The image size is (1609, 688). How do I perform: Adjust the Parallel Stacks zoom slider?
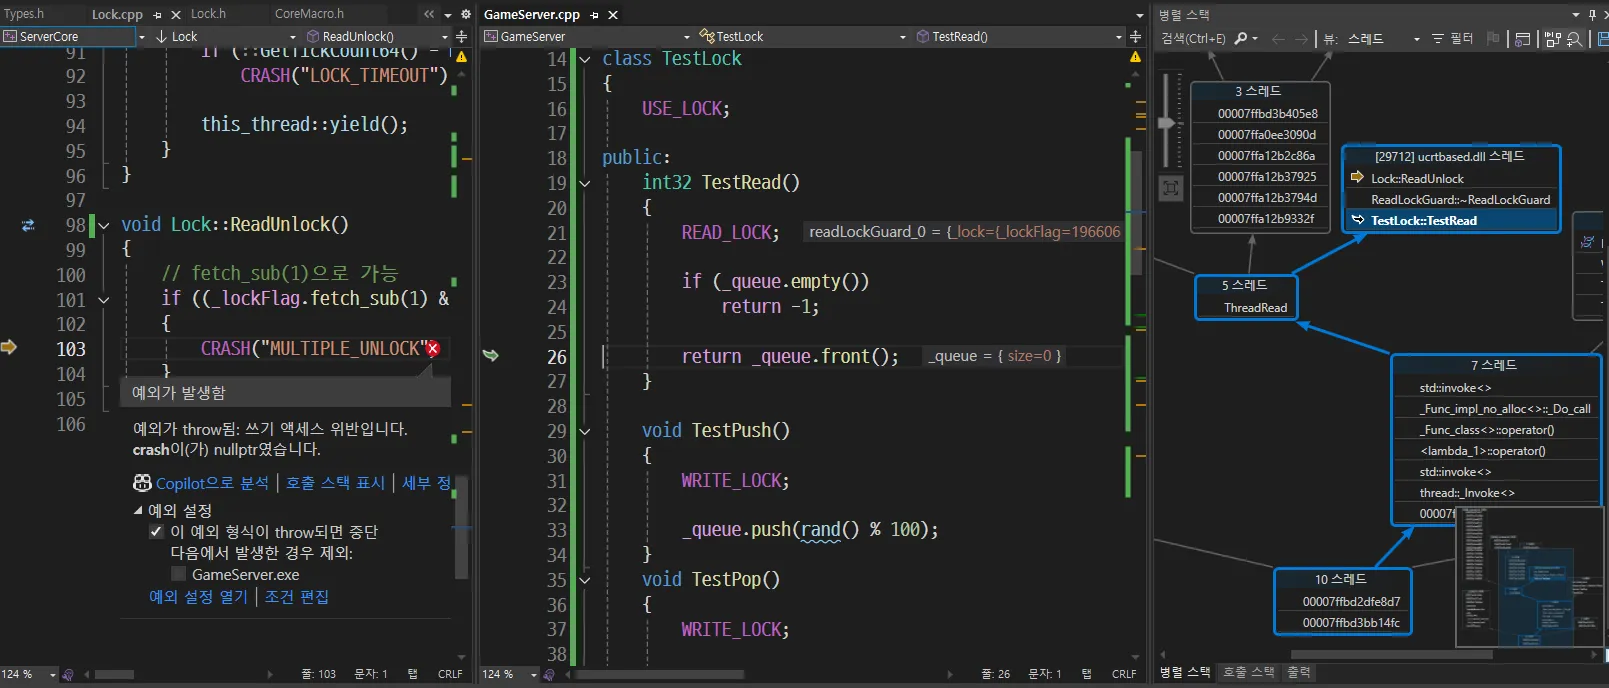pos(1166,123)
